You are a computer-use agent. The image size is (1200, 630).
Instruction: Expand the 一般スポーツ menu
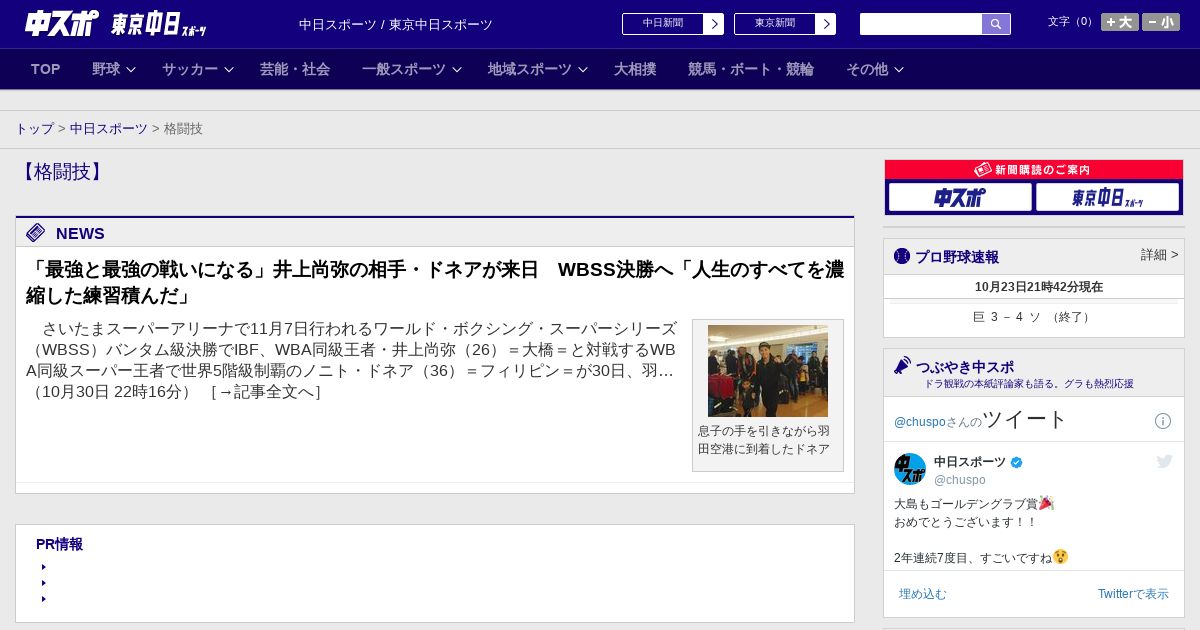click(412, 69)
